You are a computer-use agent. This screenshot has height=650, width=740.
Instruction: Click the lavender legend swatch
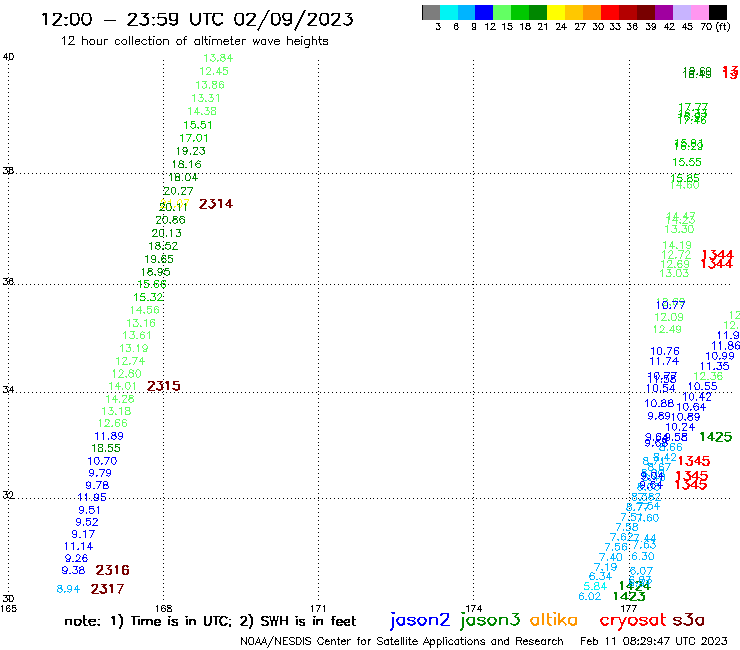click(x=681, y=12)
